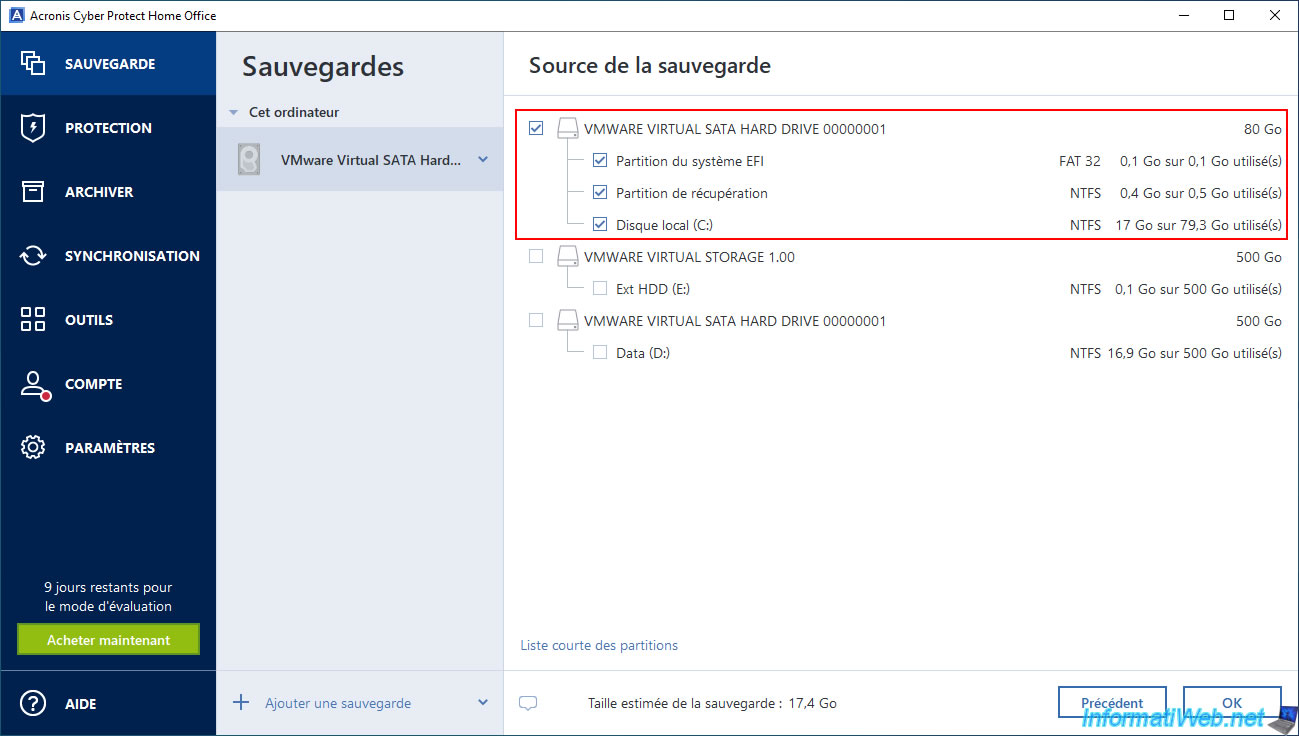Click the Paramètres gear icon
Image resolution: width=1299 pixels, height=736 pixels.
(33, 448)
